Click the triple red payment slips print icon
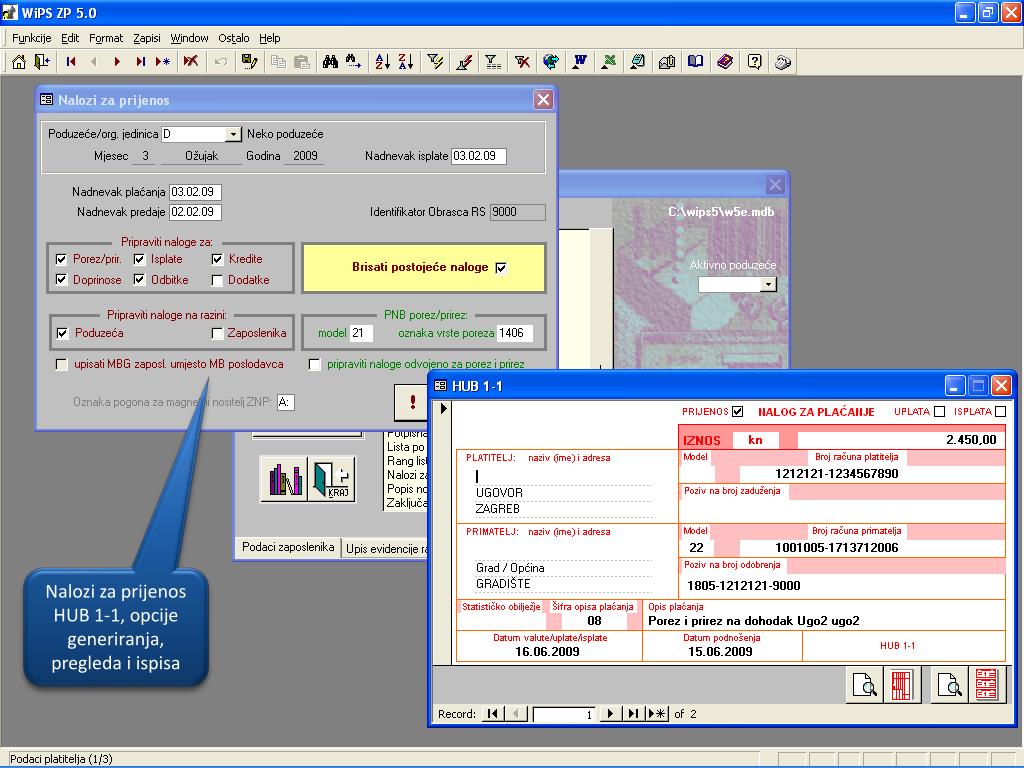This screenshot has width=1024, height=768. point(986,685)
